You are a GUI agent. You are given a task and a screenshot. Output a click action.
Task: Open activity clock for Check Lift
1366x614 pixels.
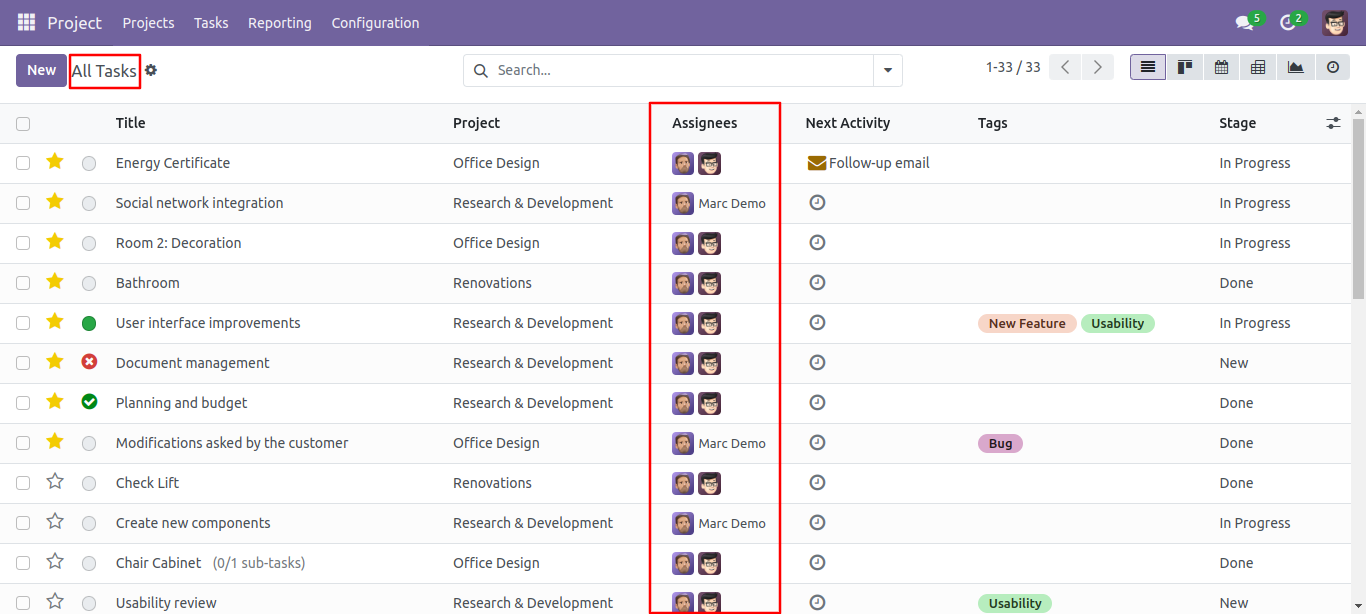(817, 482)
